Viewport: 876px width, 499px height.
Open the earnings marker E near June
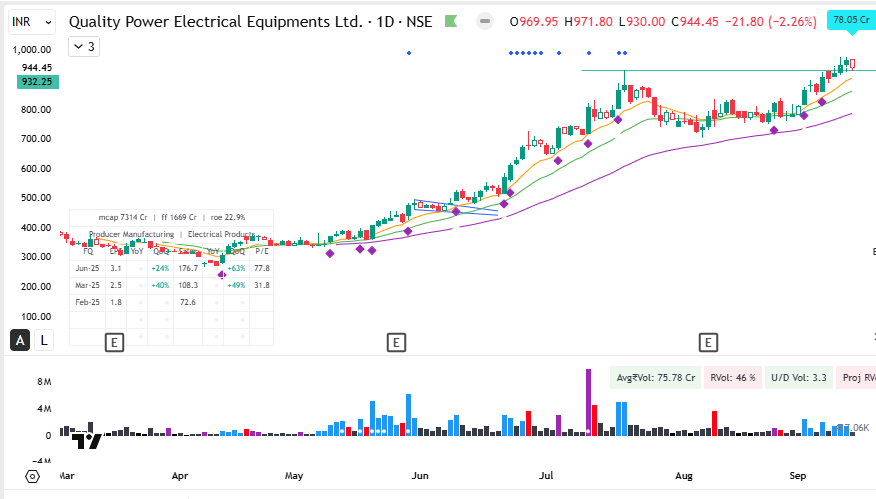[396, 343]
